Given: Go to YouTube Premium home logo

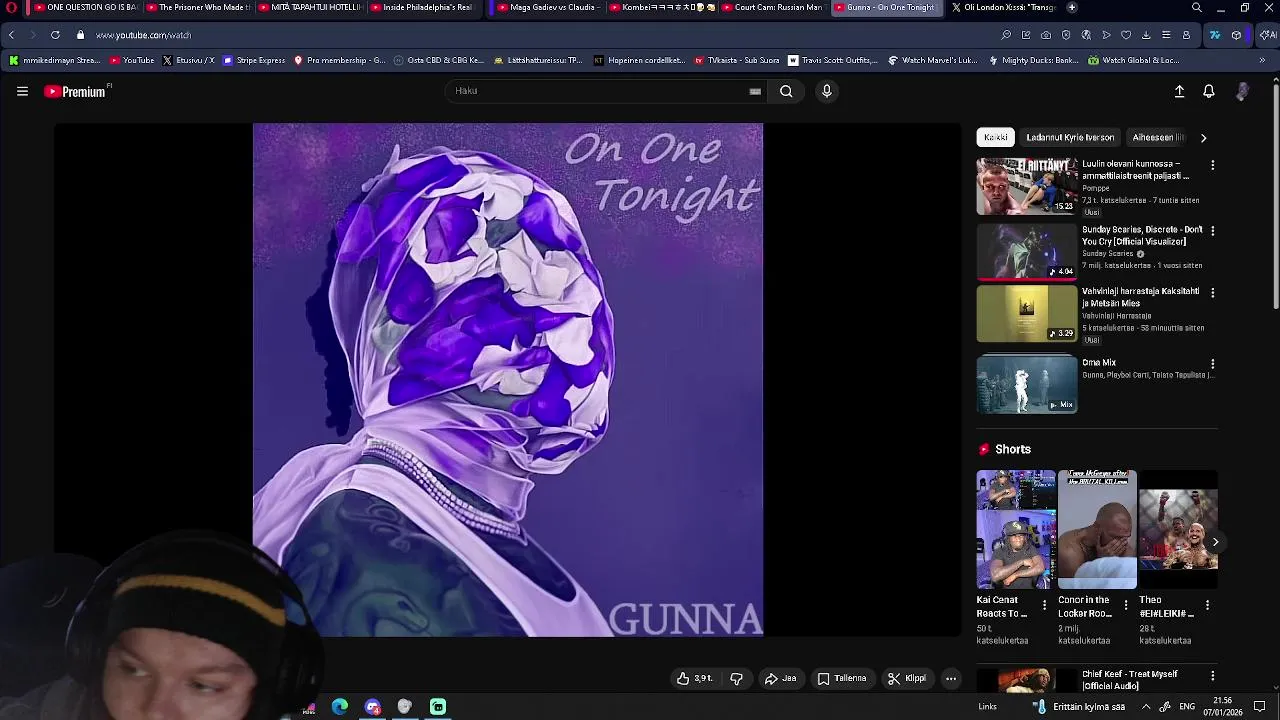Looking at the screenshot, I should tap(75, 91).
